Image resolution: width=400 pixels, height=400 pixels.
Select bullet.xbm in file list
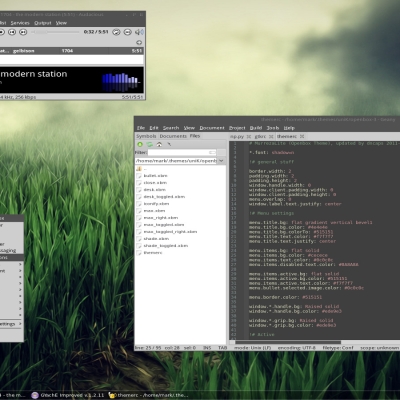155,176
